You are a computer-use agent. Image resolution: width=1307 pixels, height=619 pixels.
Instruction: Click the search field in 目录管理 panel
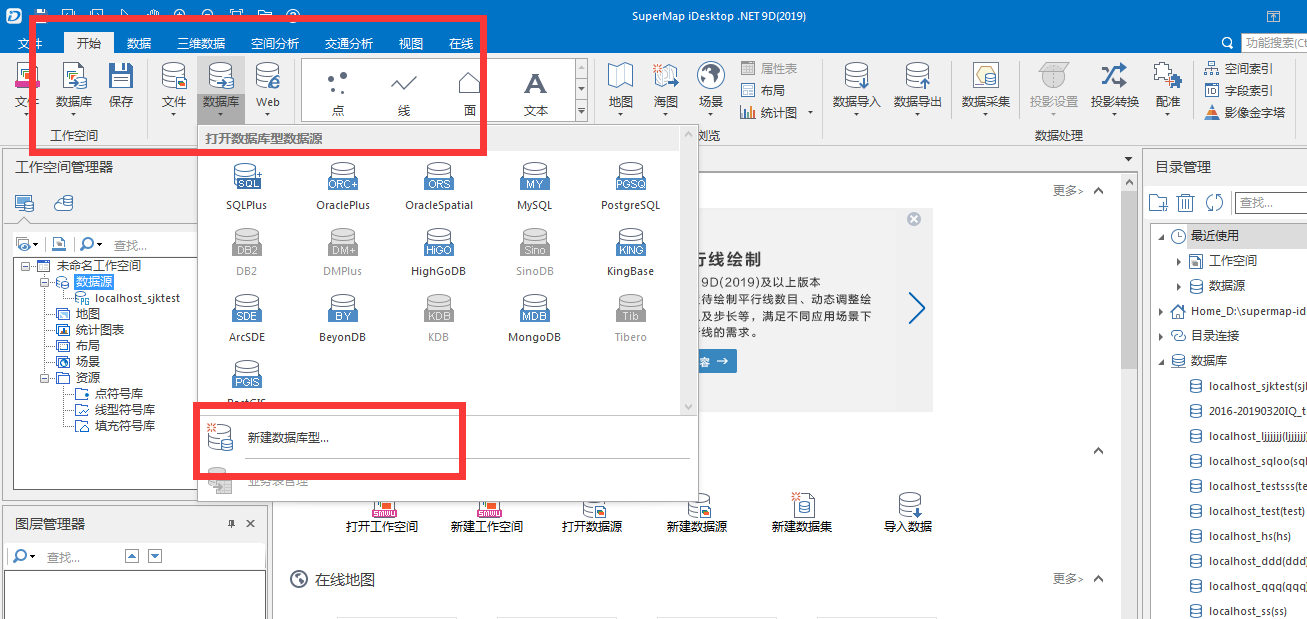click(1271, 202)
